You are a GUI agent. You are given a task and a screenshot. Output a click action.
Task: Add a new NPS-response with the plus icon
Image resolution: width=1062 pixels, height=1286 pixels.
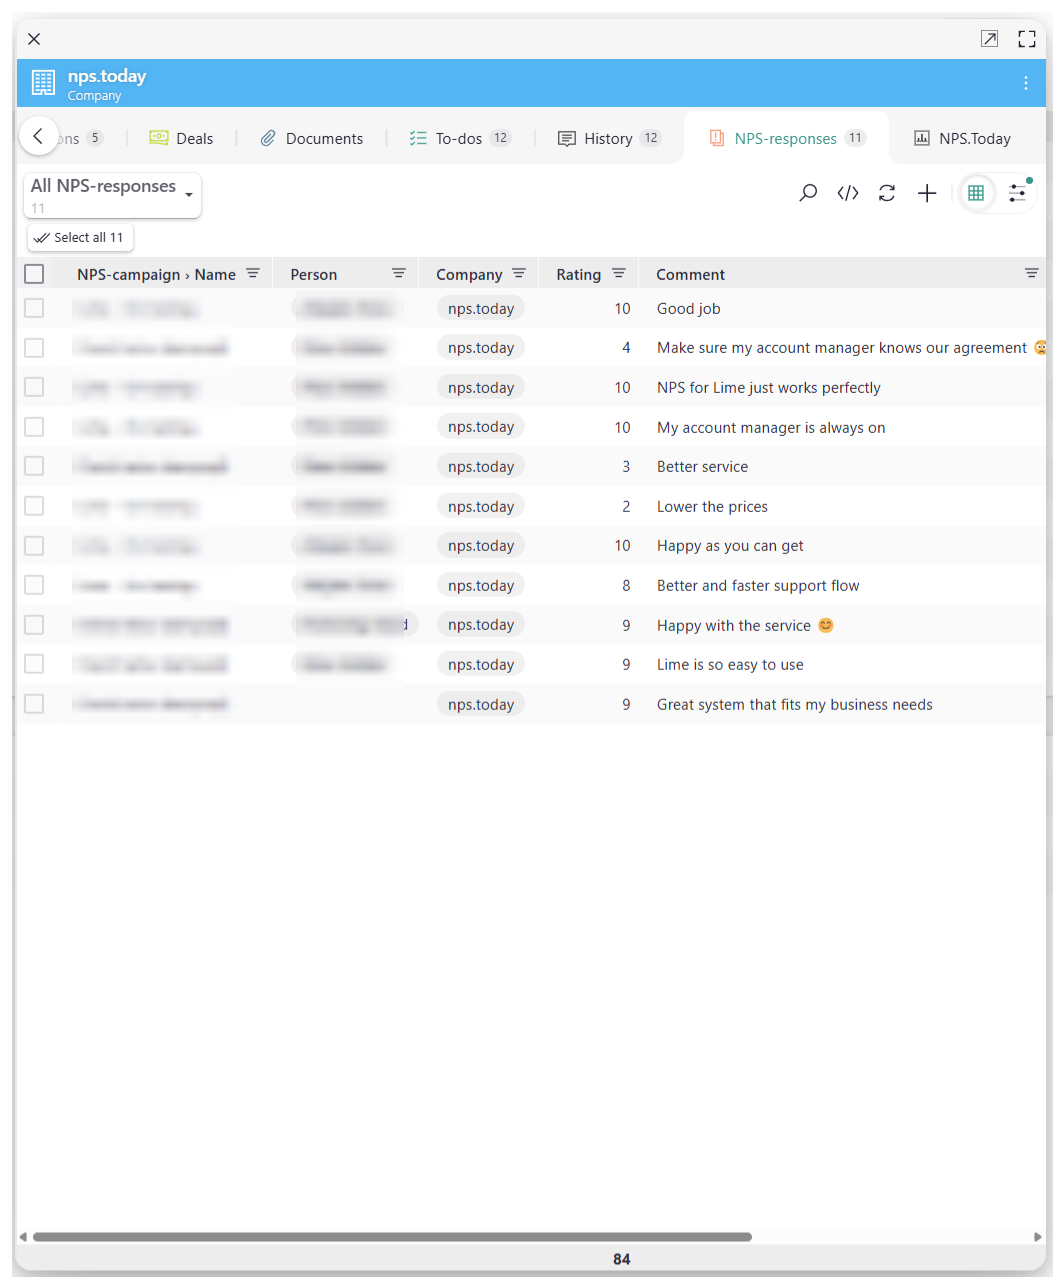[926, 193]
